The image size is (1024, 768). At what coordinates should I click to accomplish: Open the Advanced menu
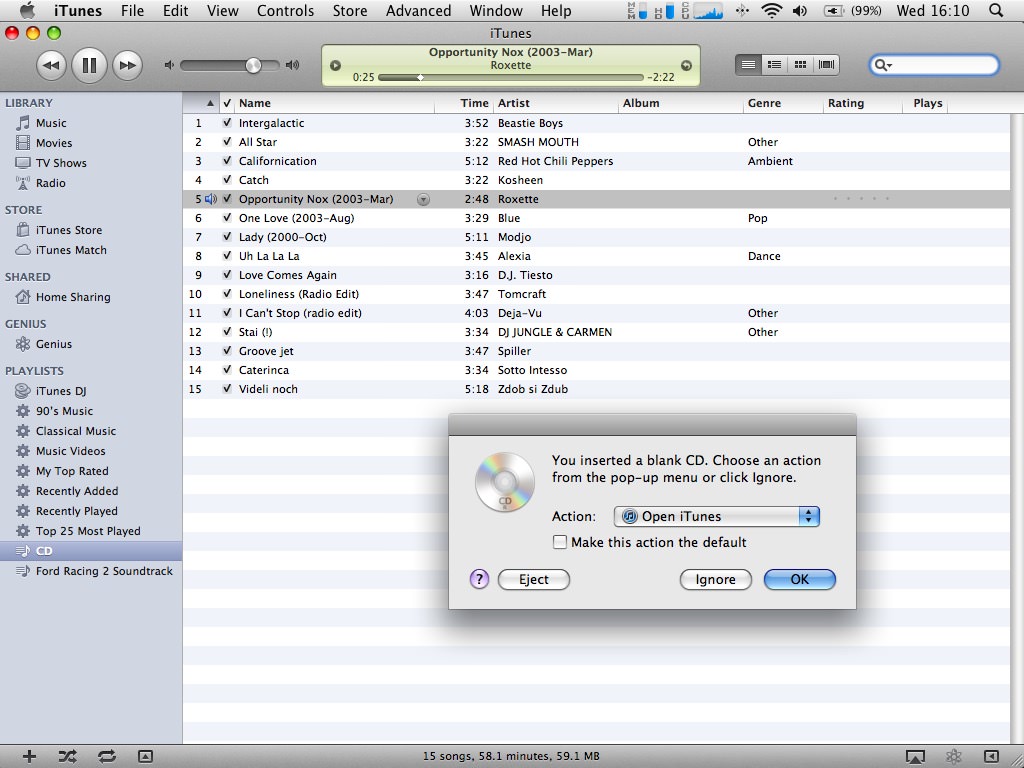coord(419,11)
